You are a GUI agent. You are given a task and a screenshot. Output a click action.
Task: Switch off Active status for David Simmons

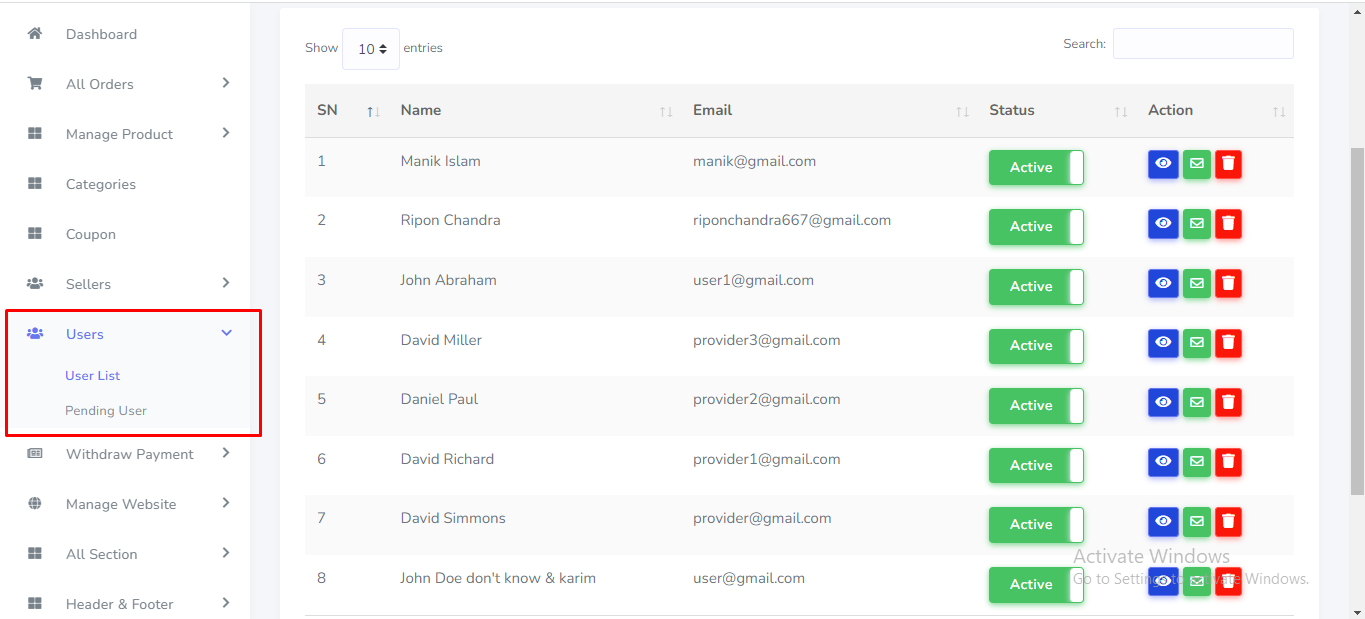pos(1035,525)
